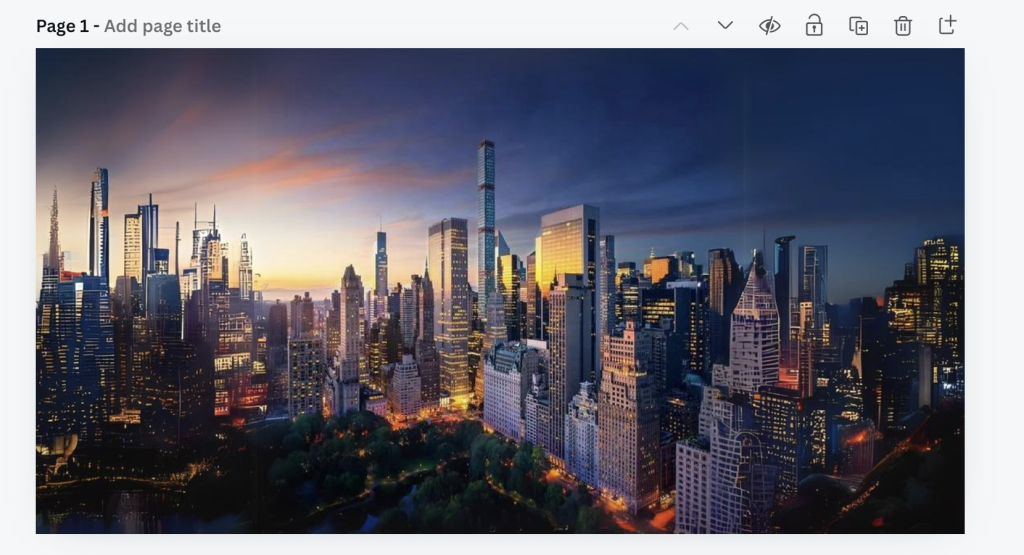
Task: Hide Page 1 using the eye icon
Action: (x=769, y=26)
